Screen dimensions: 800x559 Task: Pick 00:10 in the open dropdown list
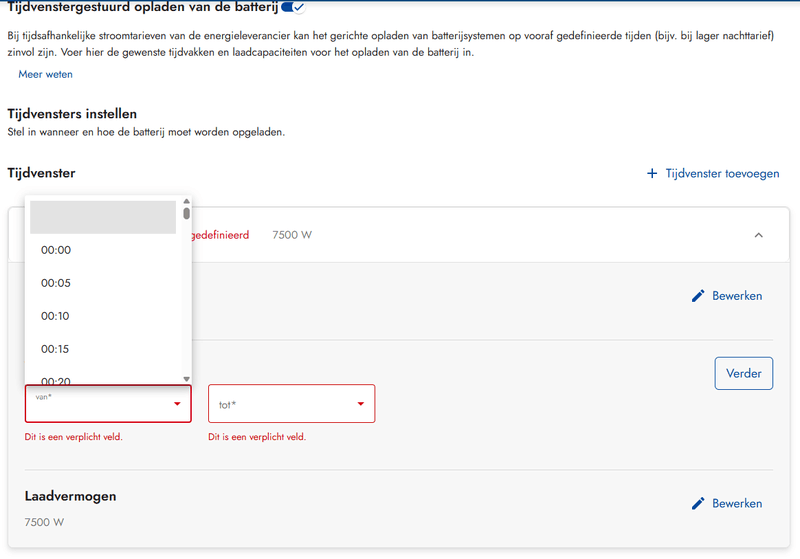click(56, 316)
